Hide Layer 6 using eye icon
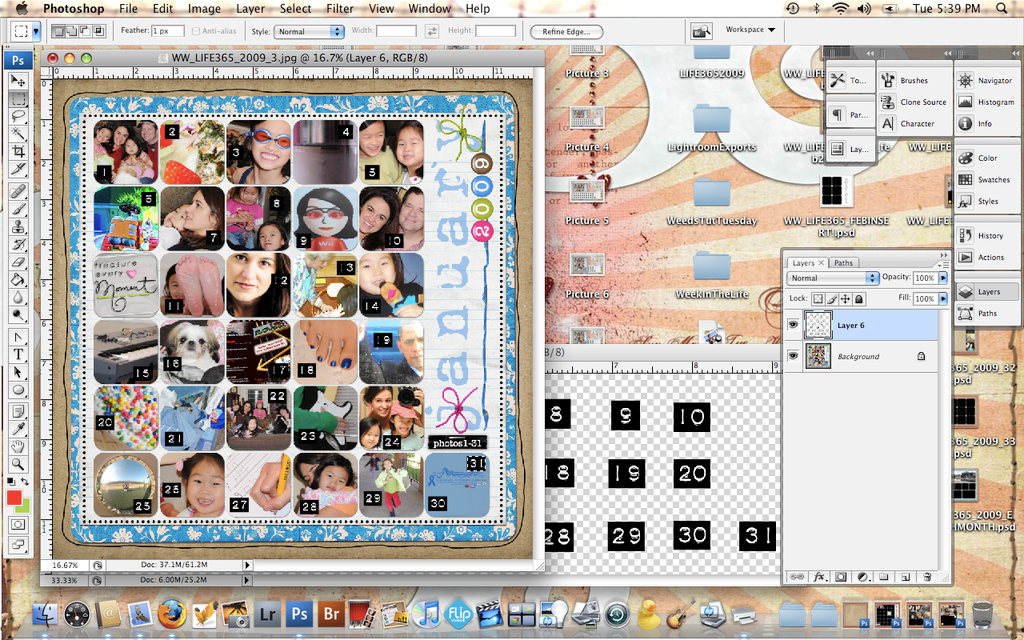 [793, 325]
